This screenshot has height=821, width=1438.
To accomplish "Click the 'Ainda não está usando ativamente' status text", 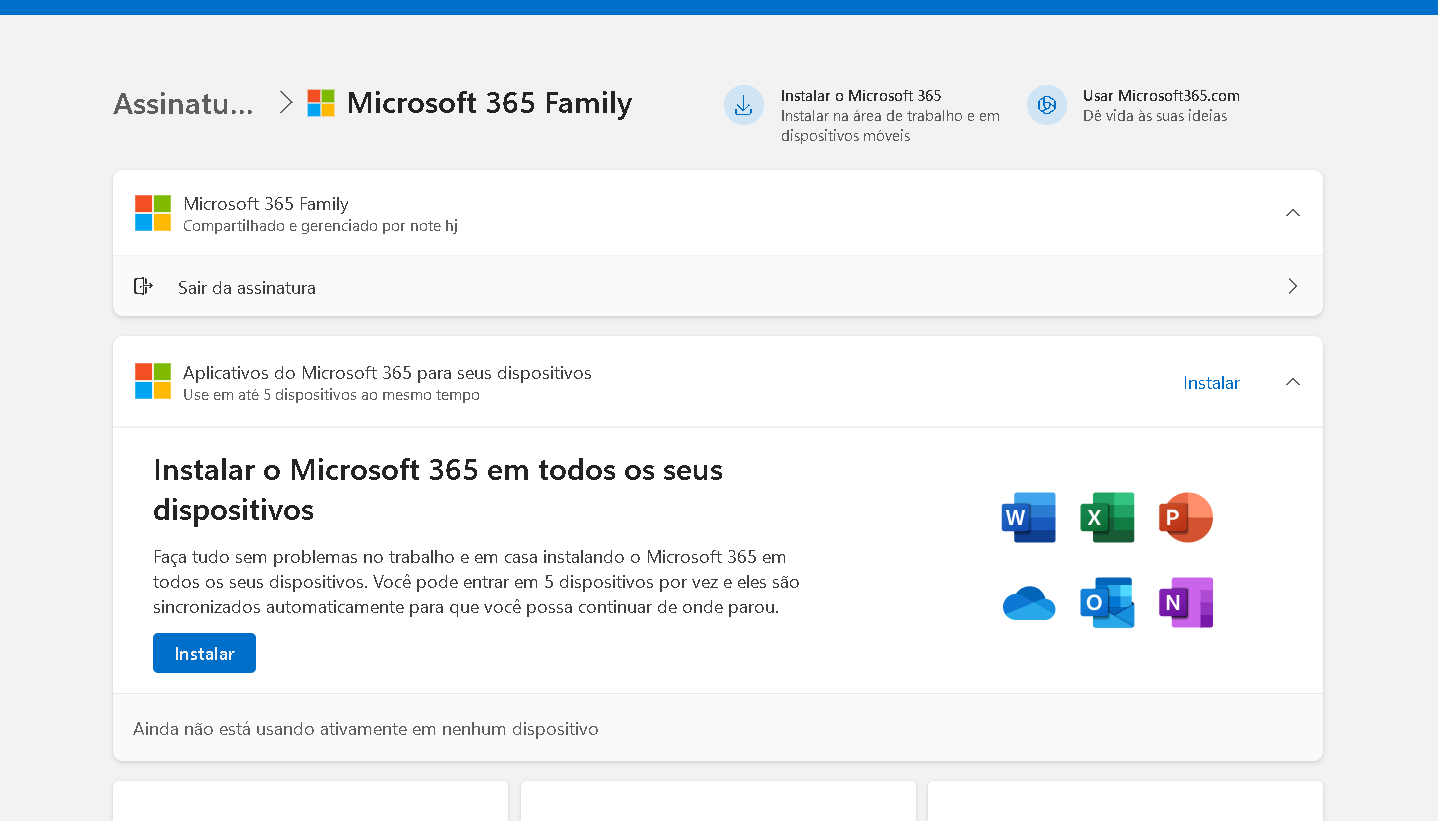I will coord(365,729).
